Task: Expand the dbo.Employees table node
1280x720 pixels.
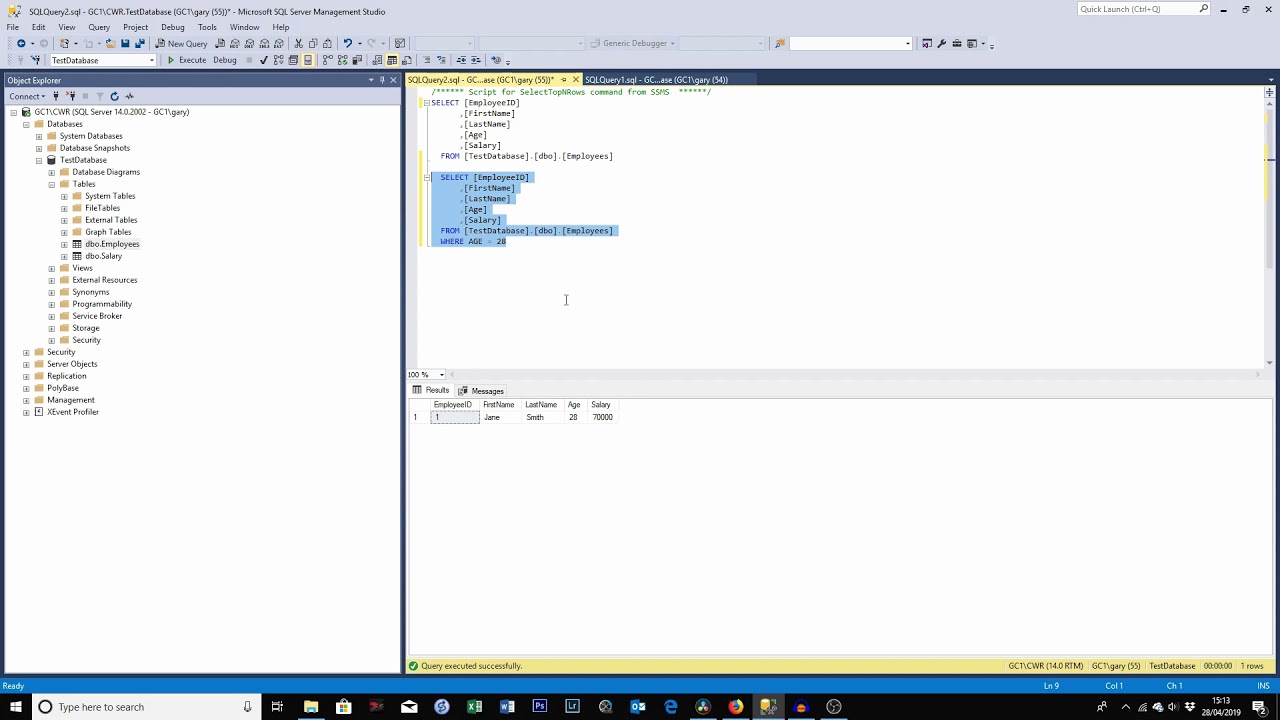Action: coord(65,244)
